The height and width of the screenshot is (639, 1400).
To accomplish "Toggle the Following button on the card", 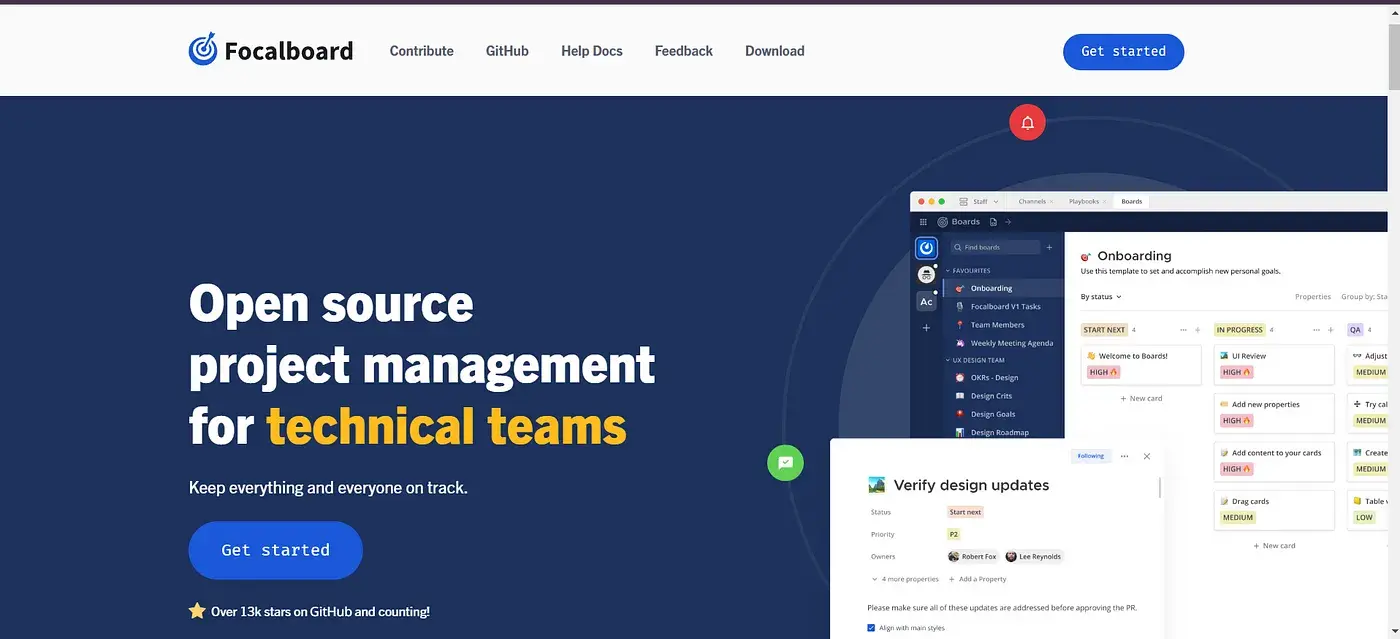I will coord(1091,456).
